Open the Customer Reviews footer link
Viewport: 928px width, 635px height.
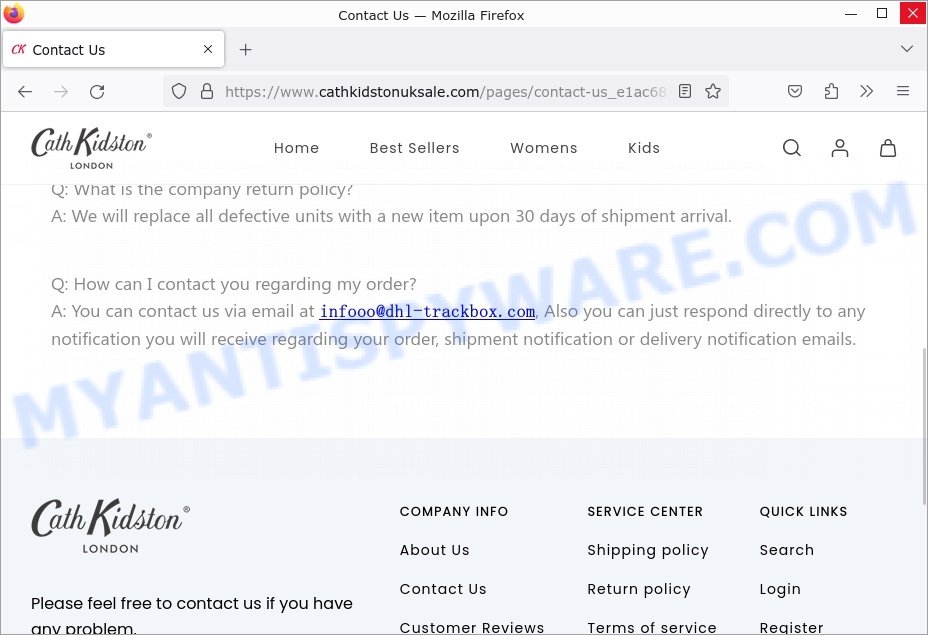472,627
